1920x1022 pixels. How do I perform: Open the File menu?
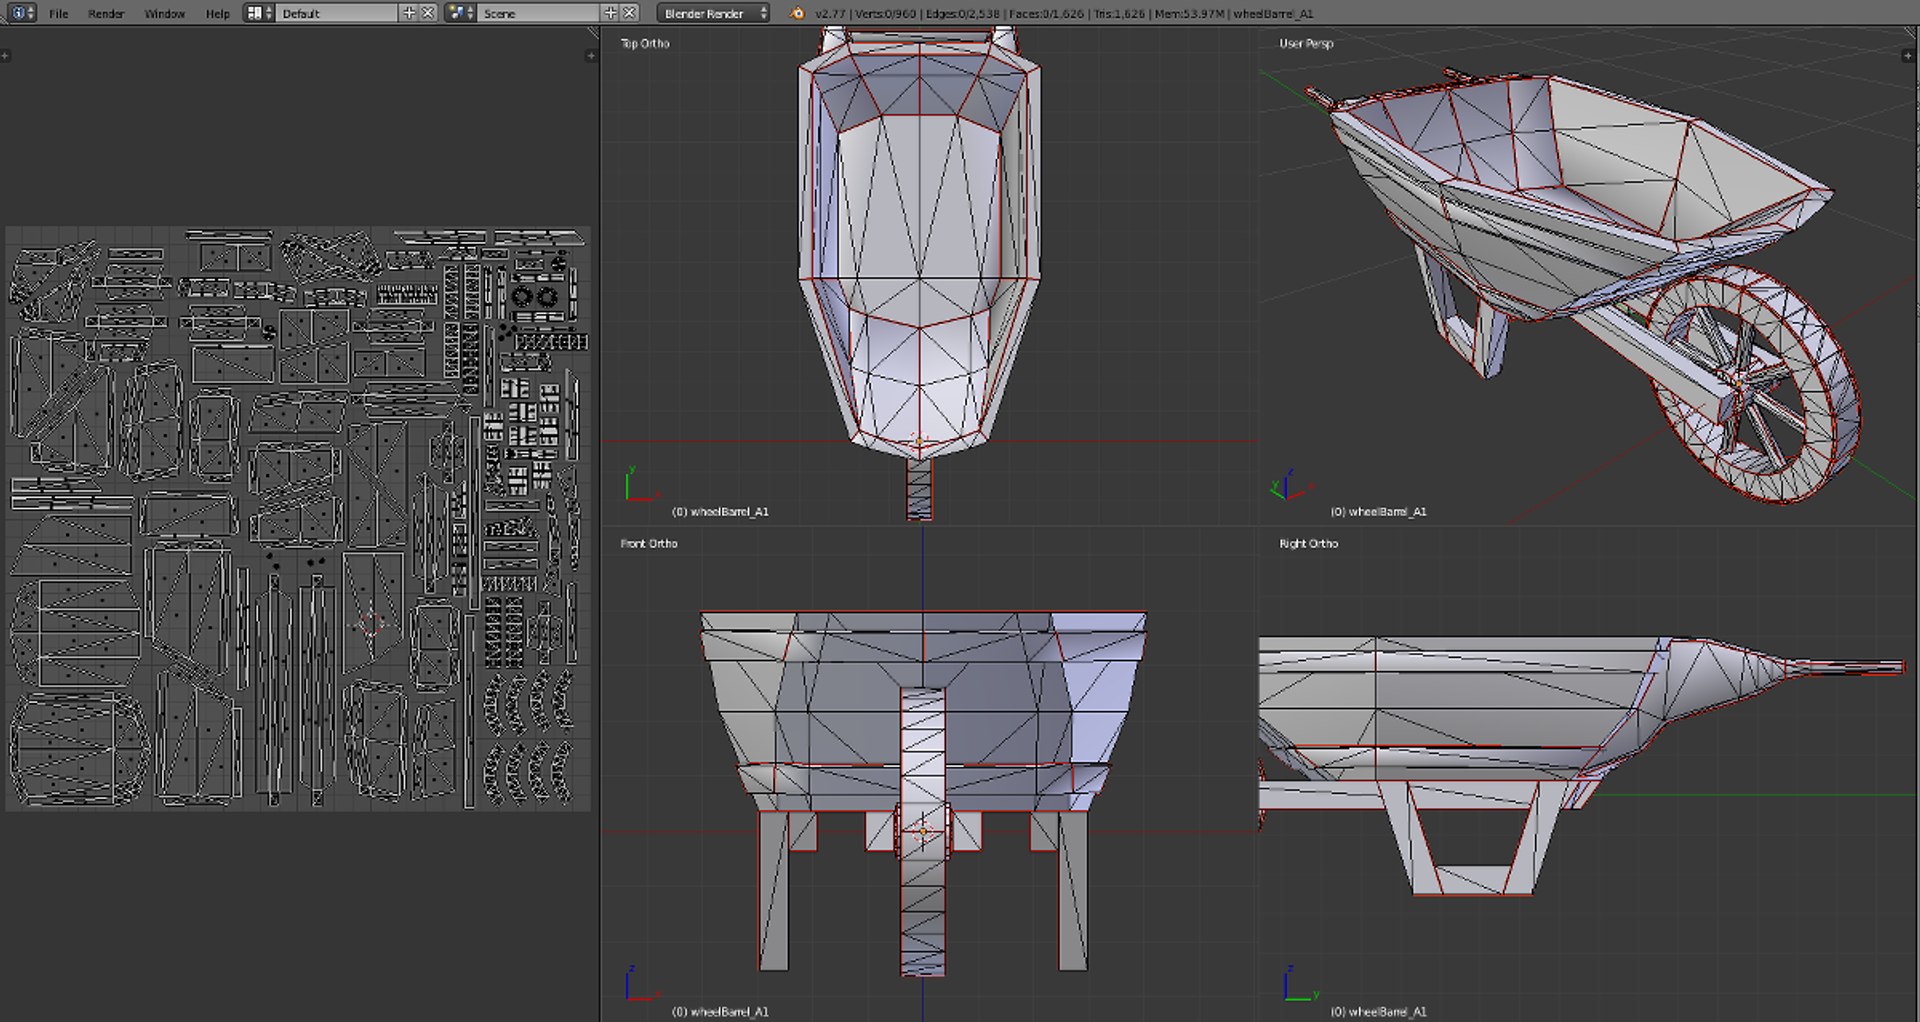tap(59, 13)
